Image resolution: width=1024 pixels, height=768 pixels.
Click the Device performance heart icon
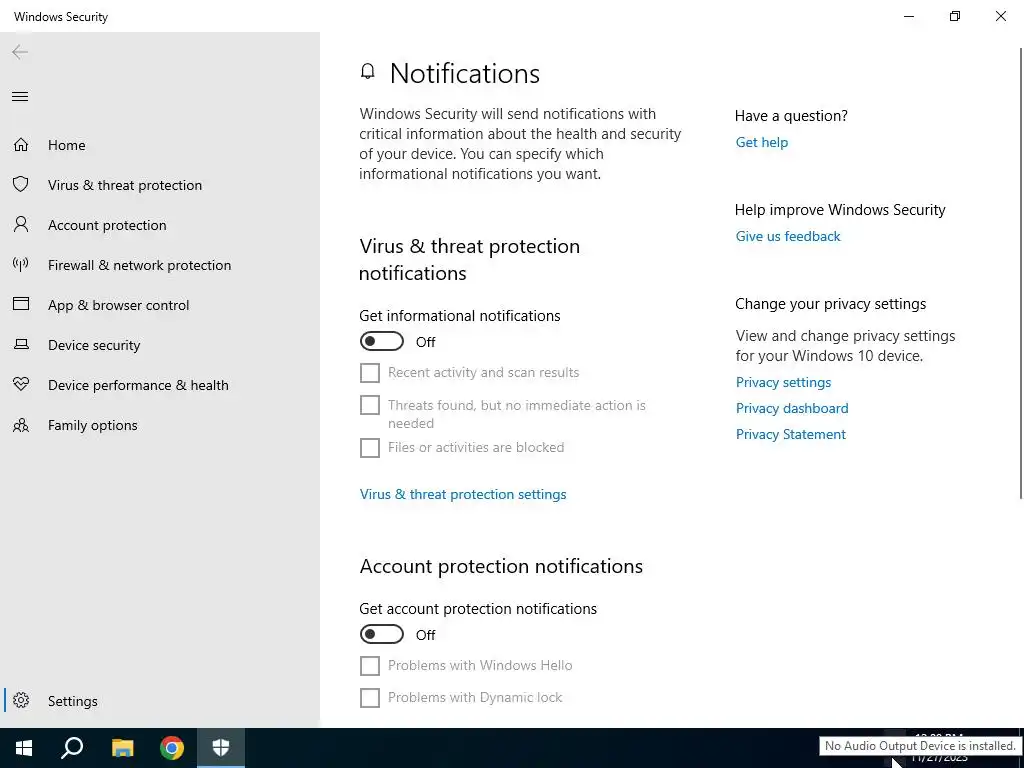[21, 385]
